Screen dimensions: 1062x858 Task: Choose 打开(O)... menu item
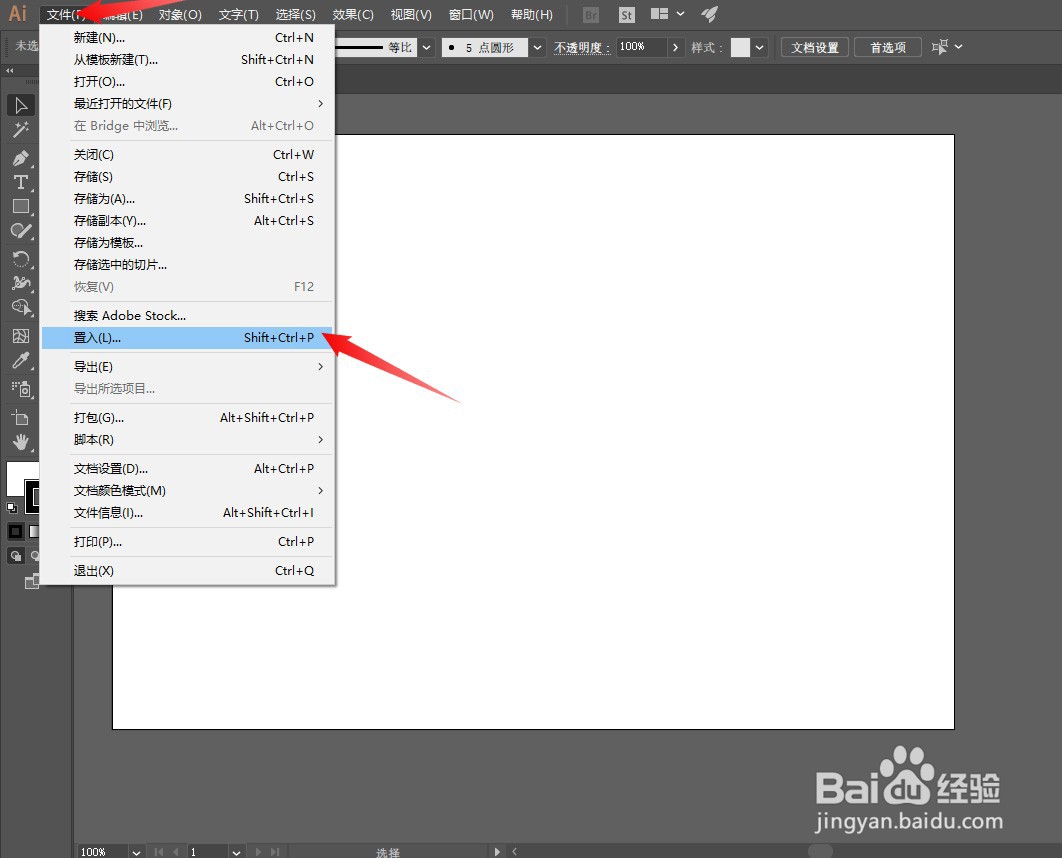point(187,82)
